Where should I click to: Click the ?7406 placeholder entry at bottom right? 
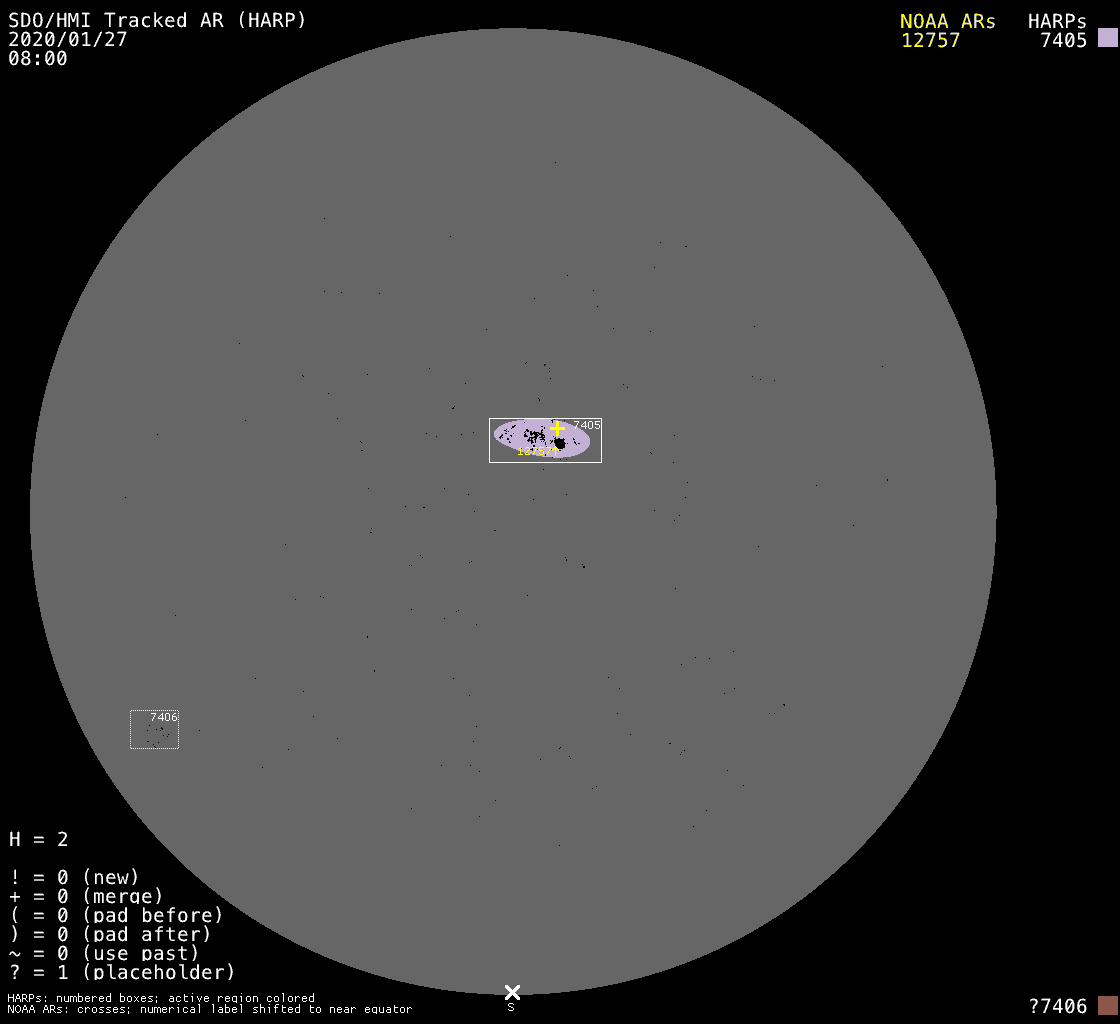point(1057,1006)
